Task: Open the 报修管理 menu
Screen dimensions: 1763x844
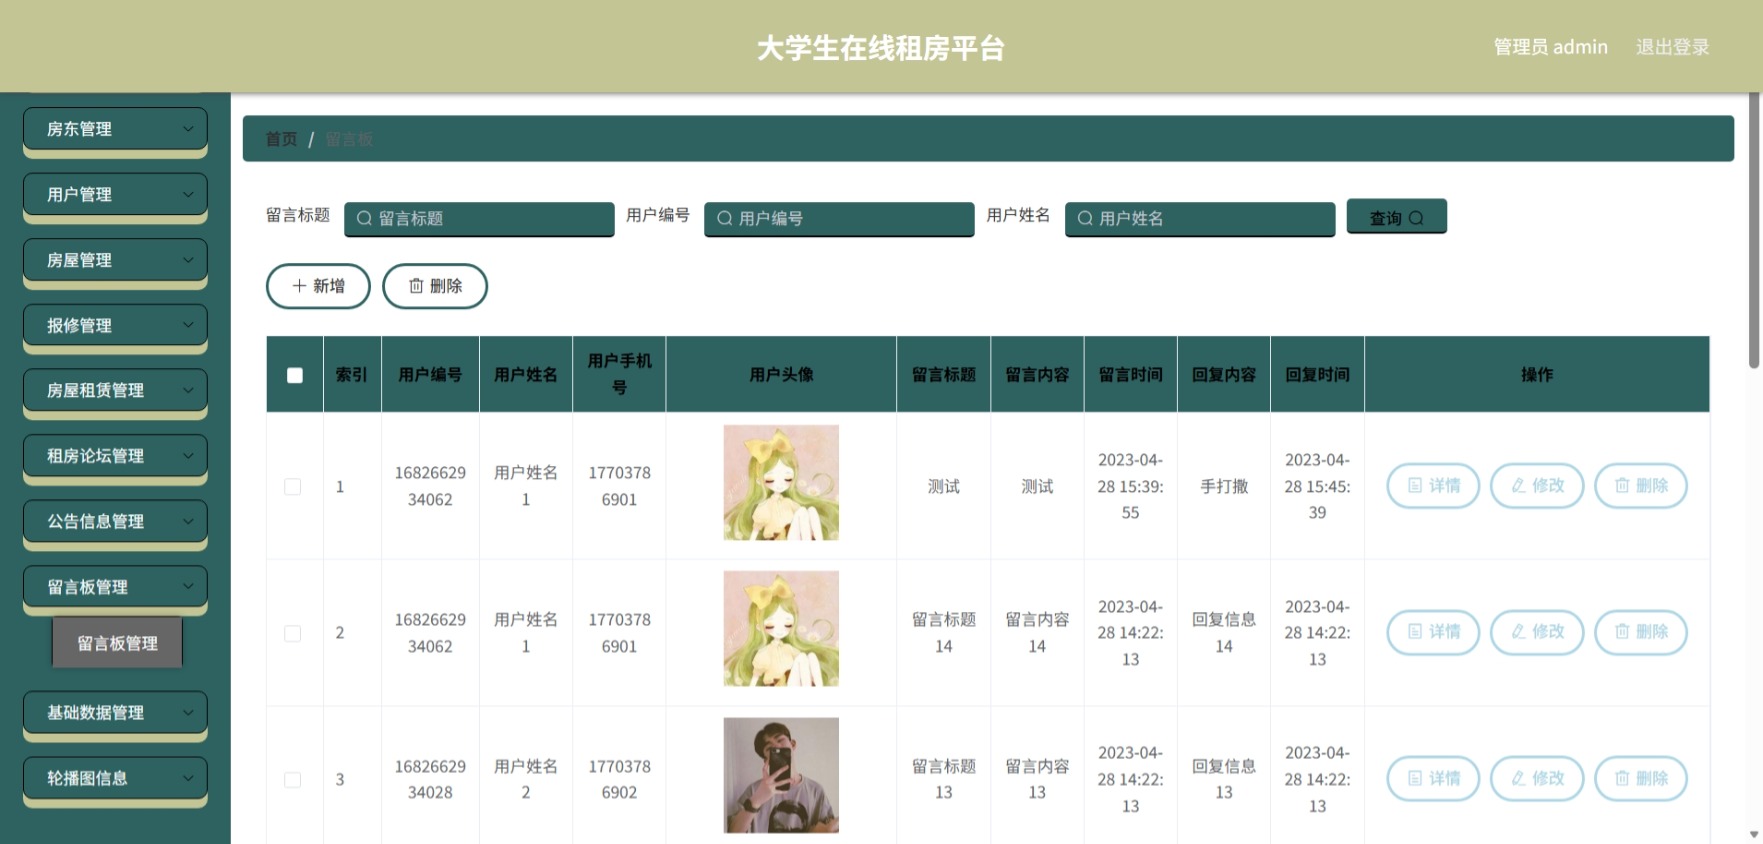Action: click(x=115, y=325)
